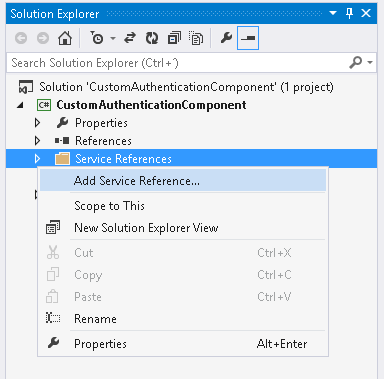The height and width of the screenshot is (379, 384).
Task: Click the Properties node wrench icon
Action: (x=62, y=123)
